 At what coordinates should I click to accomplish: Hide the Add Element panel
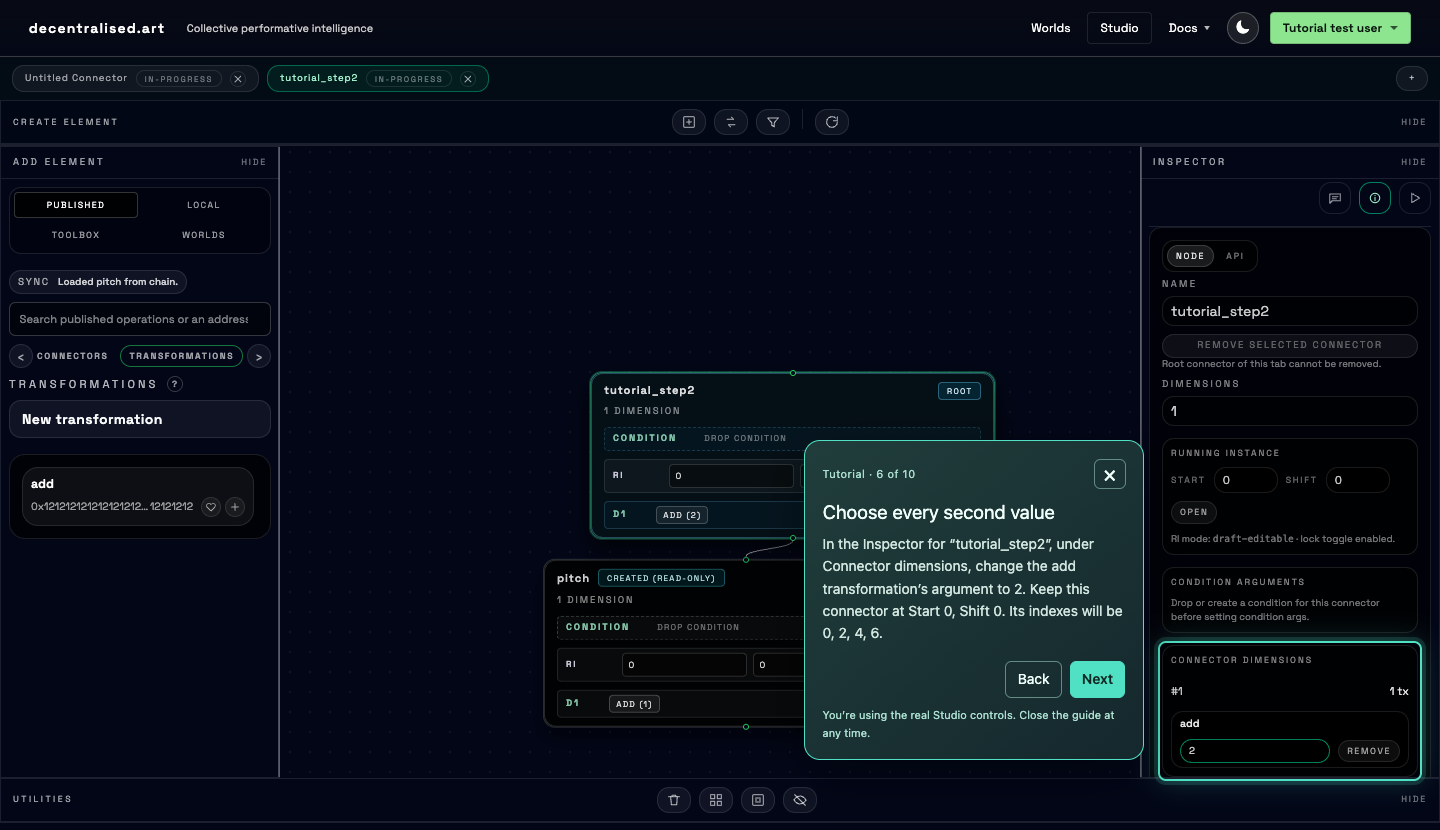254,162
